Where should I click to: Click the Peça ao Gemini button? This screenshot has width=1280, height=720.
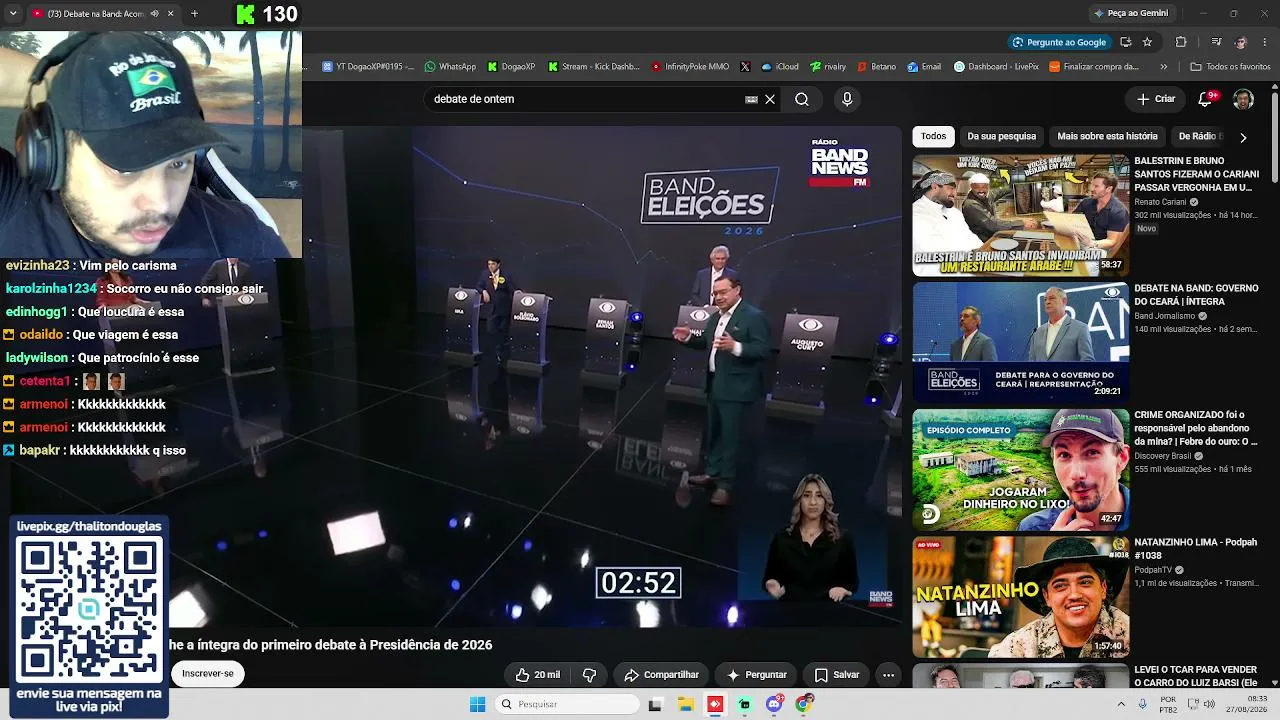(1131, 13)
